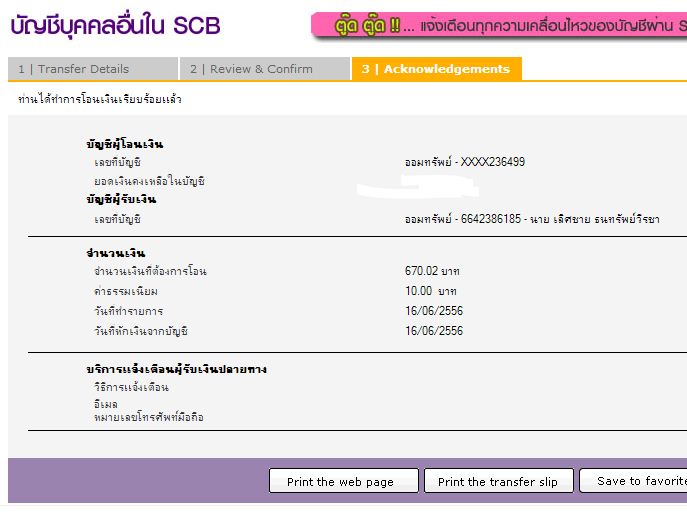This screenshot has height=532, width=687.
Task: Click the บัญชีผู้รับเงิน section heading
Action: (121, 199)
